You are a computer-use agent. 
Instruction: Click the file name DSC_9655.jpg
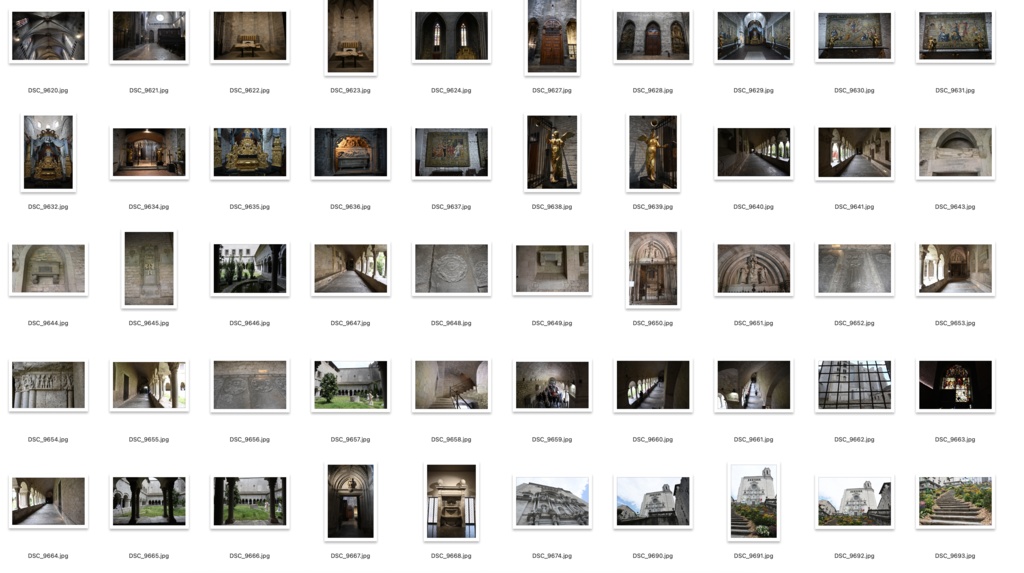tap(149, 440)
